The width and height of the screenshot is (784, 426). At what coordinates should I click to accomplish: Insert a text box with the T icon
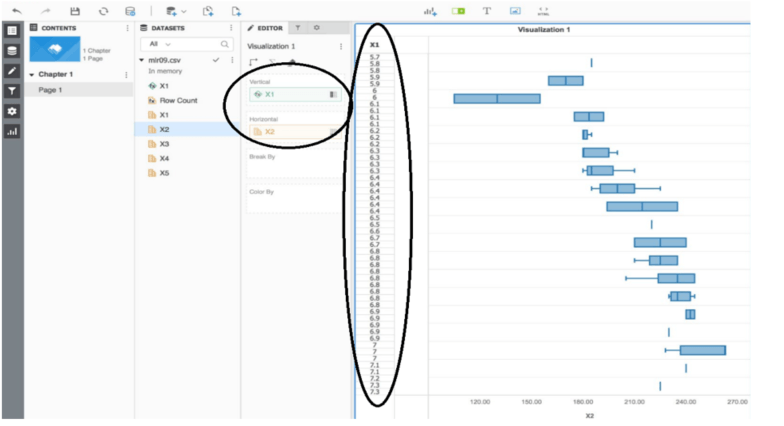[487, 10]
